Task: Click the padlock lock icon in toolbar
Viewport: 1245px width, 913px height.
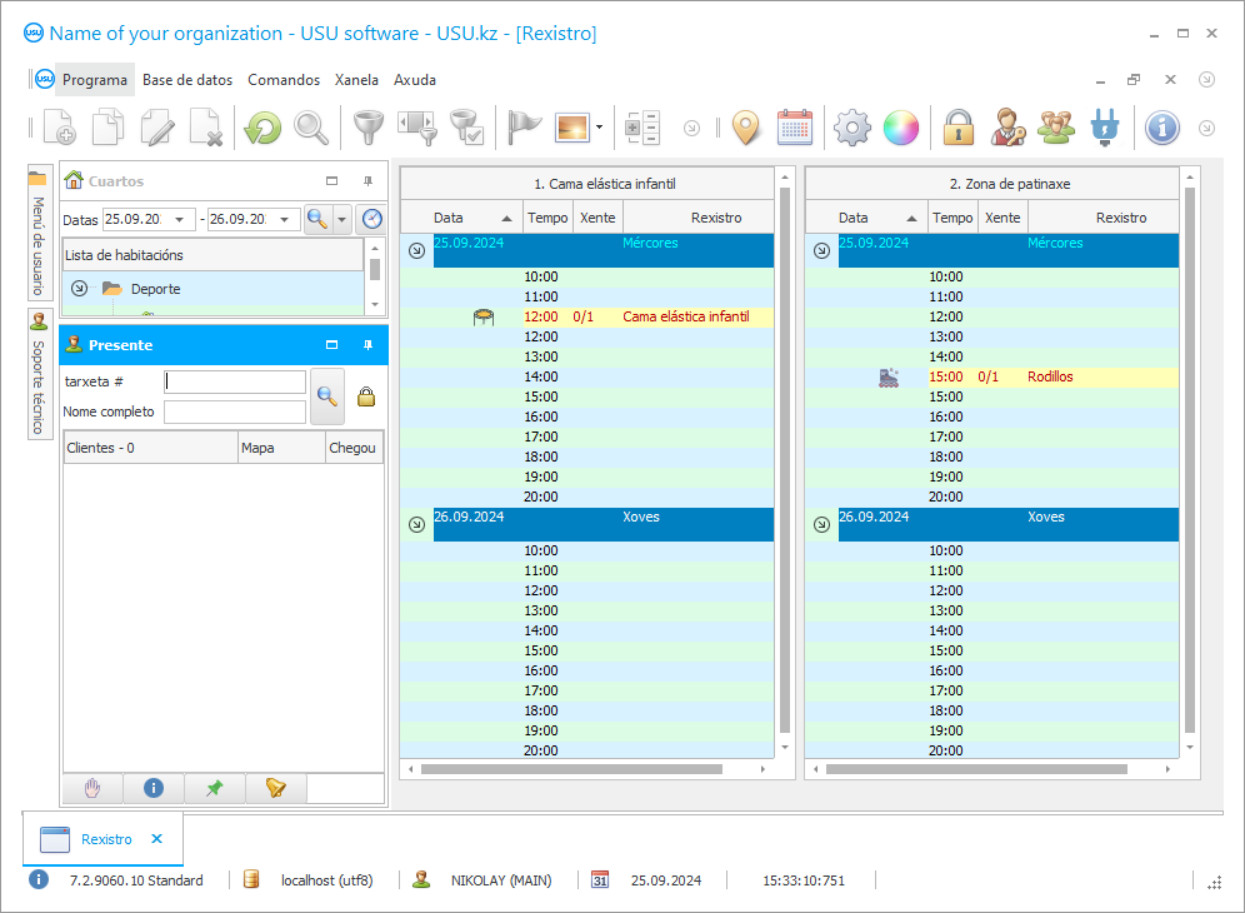Action: tap(958, 128)
